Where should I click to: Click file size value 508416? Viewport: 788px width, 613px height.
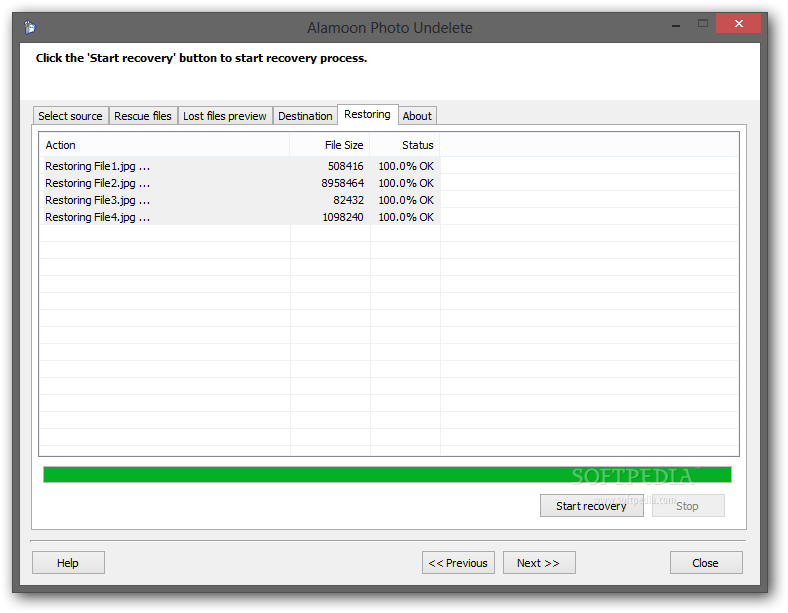tap(346, 166)
